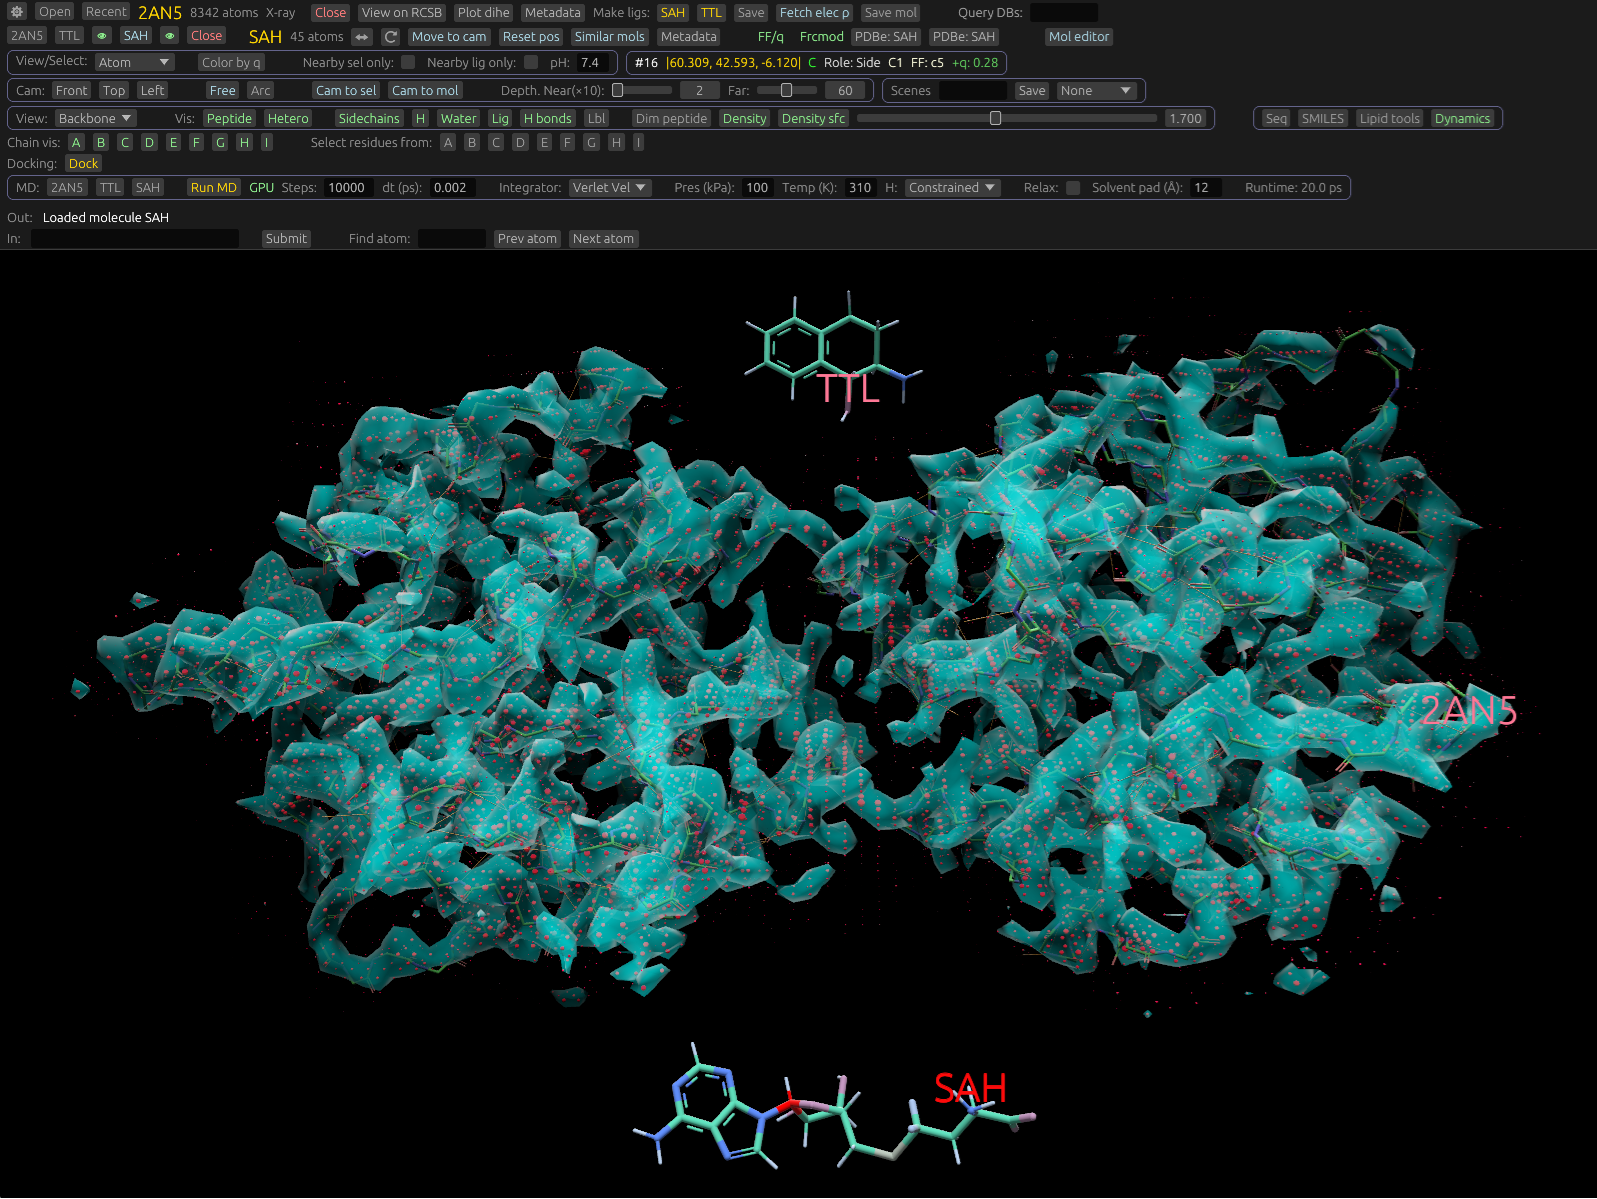
Task: Expand the Backbone view dropdown
Action: [x=95, y=118]
